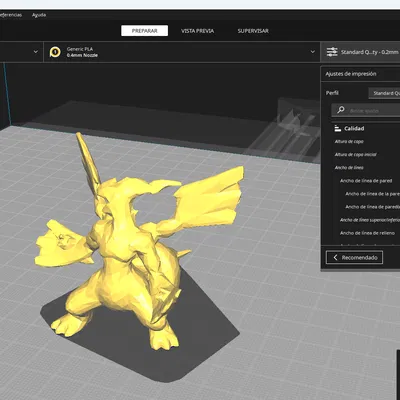This screenshot has height=400, width=400.
Task: Expand the Generic PLA material dropdown
Action: 313,52
